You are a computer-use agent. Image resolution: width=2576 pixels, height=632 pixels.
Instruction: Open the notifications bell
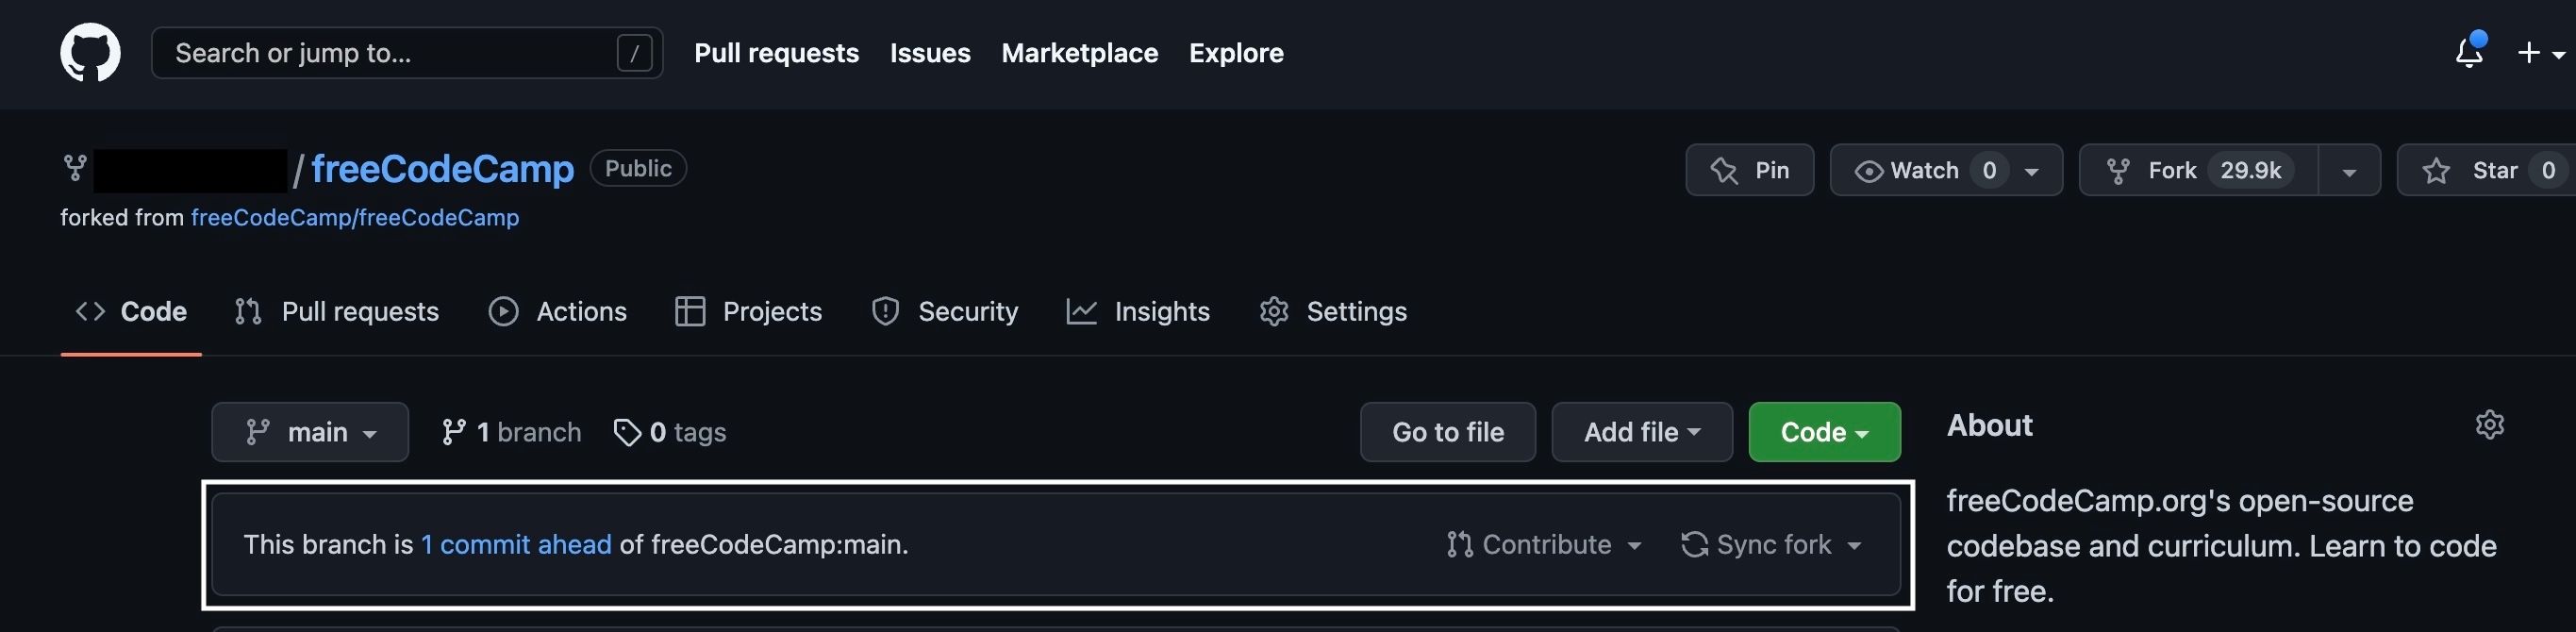pos(2470,52)
